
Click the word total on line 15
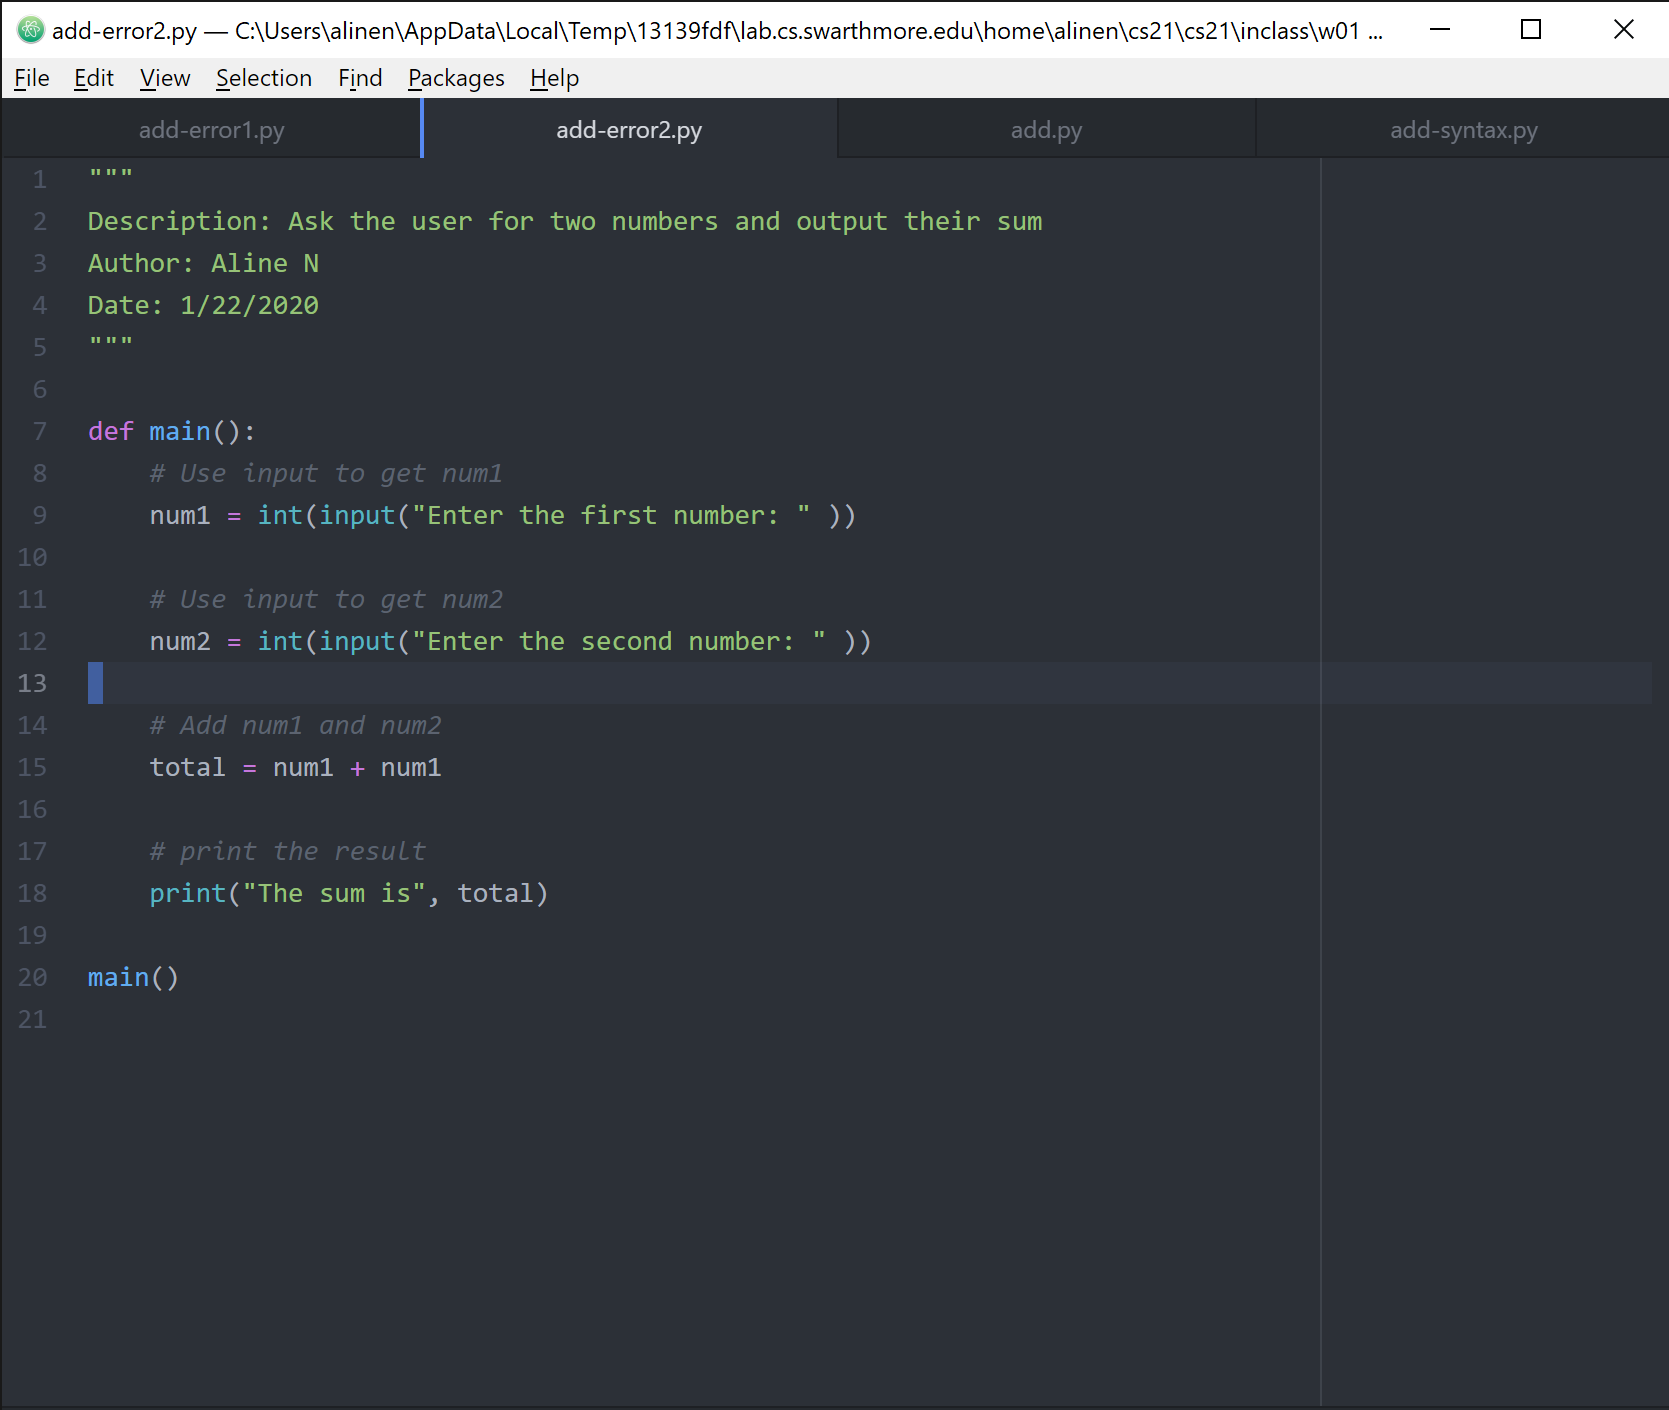[x=187, y=768]
